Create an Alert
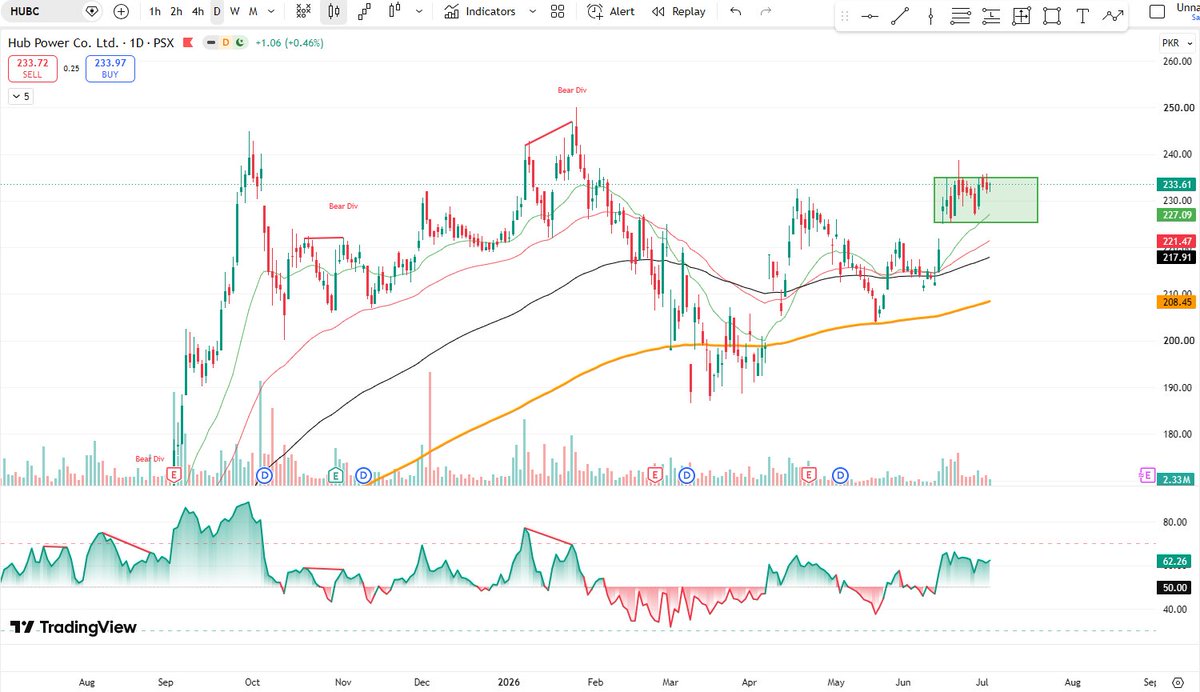This screenshot has height=692, width=1200. point(611,11)
